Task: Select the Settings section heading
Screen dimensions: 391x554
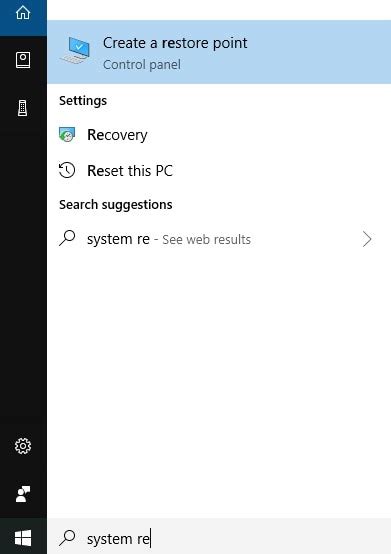Action: tap(83, 101)
